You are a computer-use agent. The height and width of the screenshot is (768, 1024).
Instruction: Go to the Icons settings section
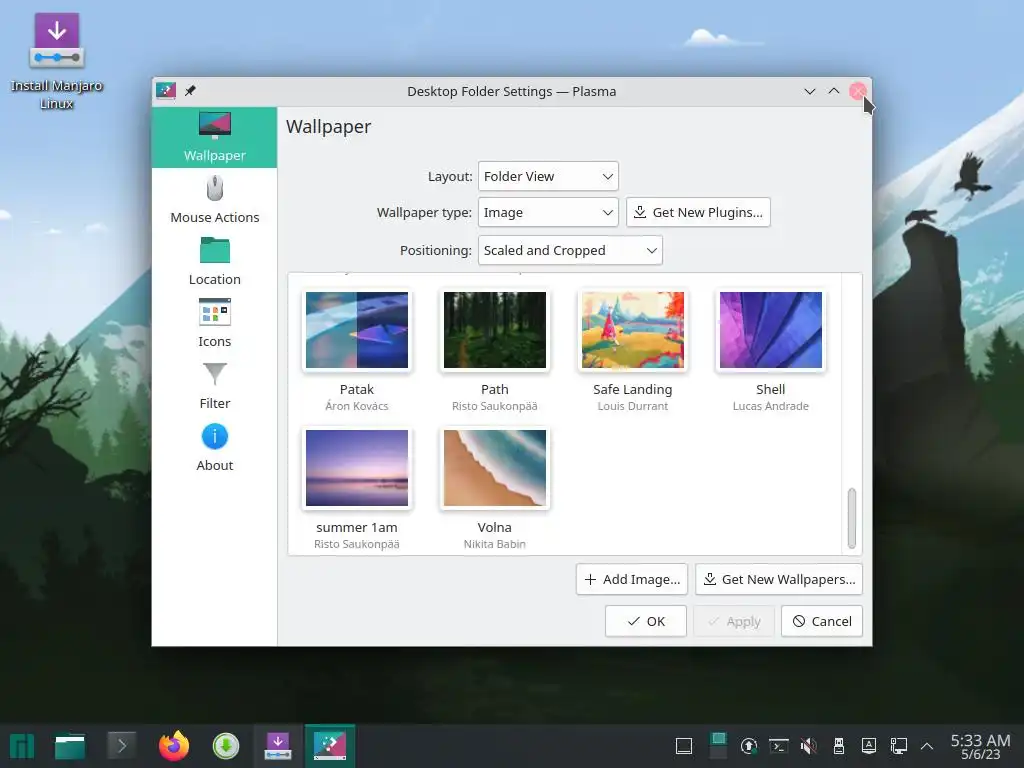(214, 323)
